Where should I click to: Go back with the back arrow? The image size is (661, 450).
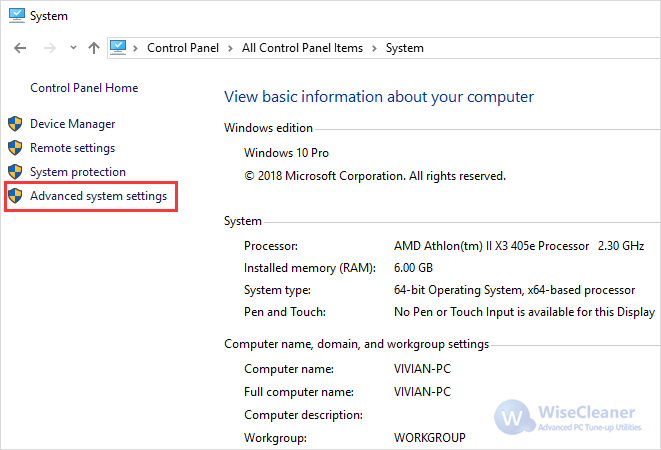pos(20,48)
